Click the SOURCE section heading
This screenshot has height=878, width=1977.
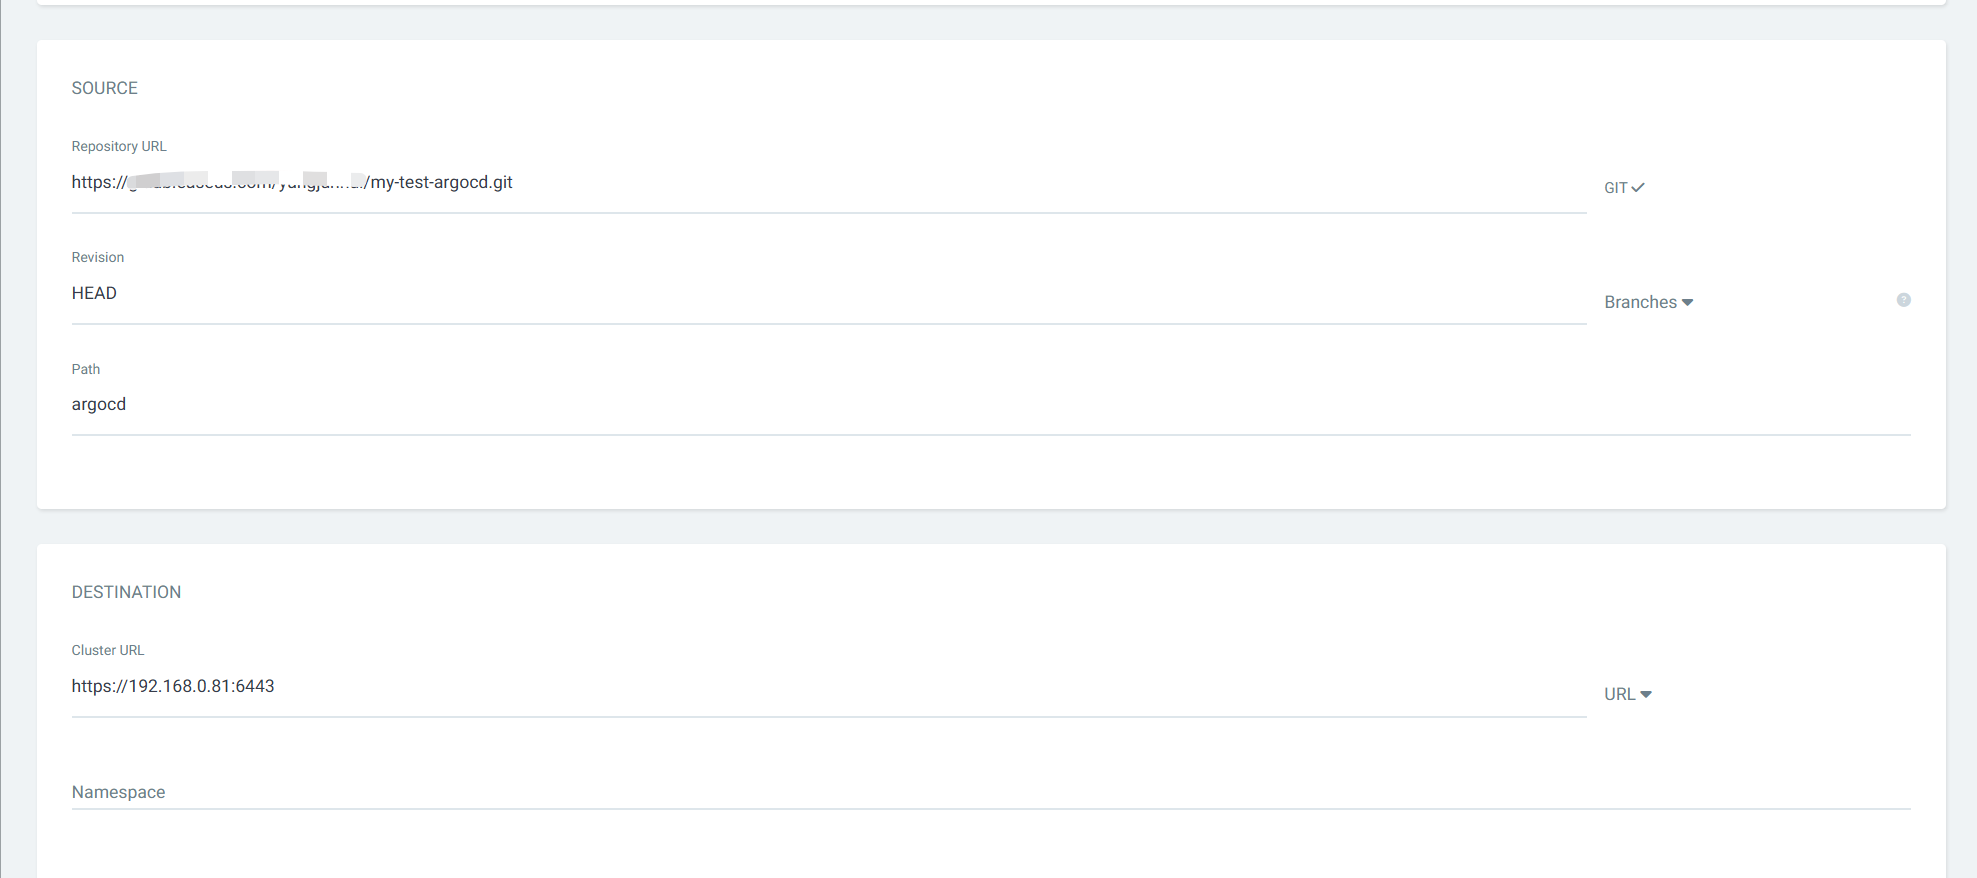point(105,88)
